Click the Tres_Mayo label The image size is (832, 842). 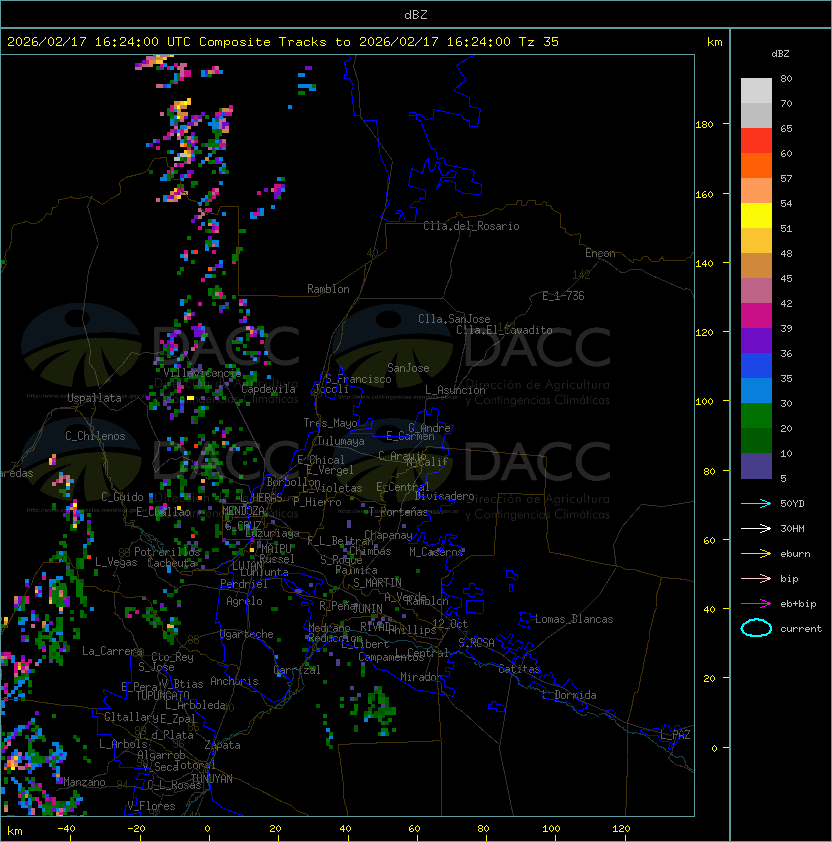tap(330, 423)
